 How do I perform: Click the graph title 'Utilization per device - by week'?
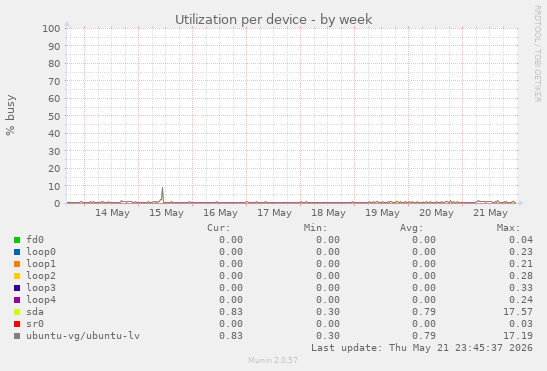[274, 20]
